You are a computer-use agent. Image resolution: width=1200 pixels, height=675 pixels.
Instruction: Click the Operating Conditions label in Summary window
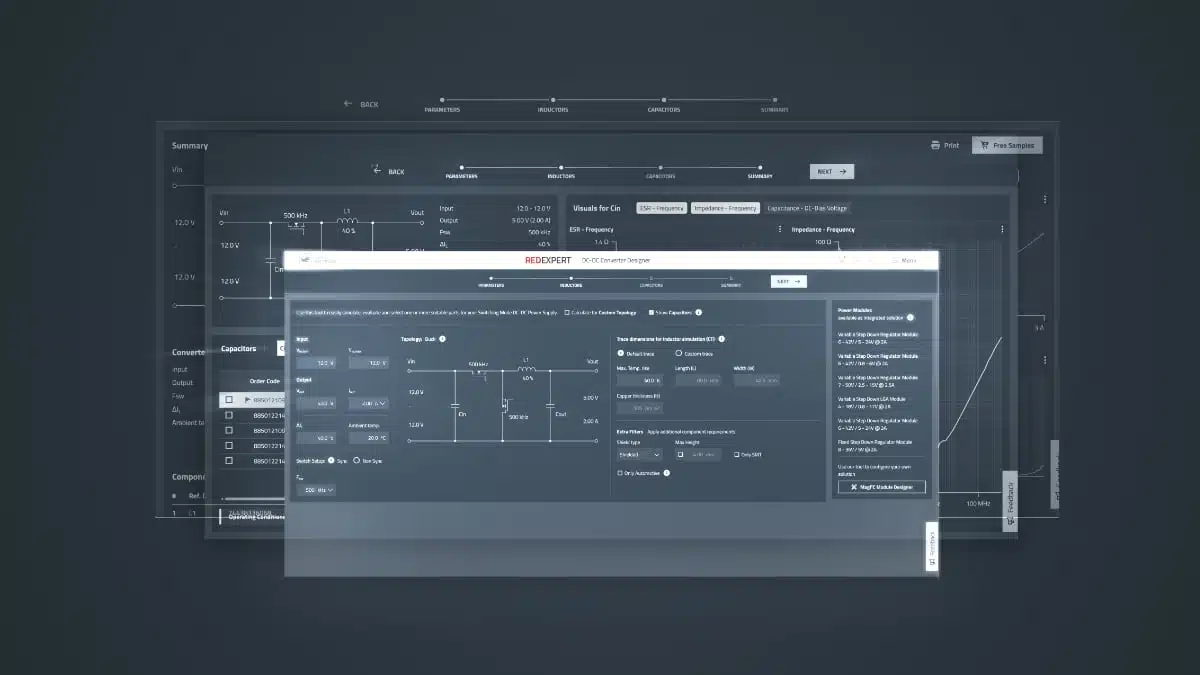coord(256,517)
